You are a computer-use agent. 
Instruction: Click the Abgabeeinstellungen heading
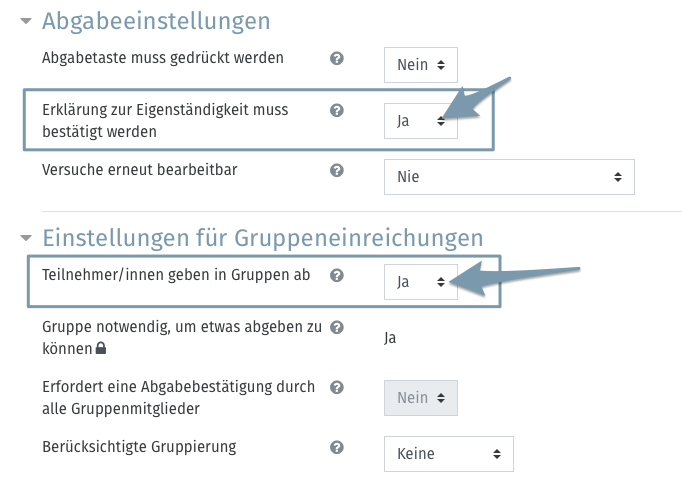pos(156,21)
